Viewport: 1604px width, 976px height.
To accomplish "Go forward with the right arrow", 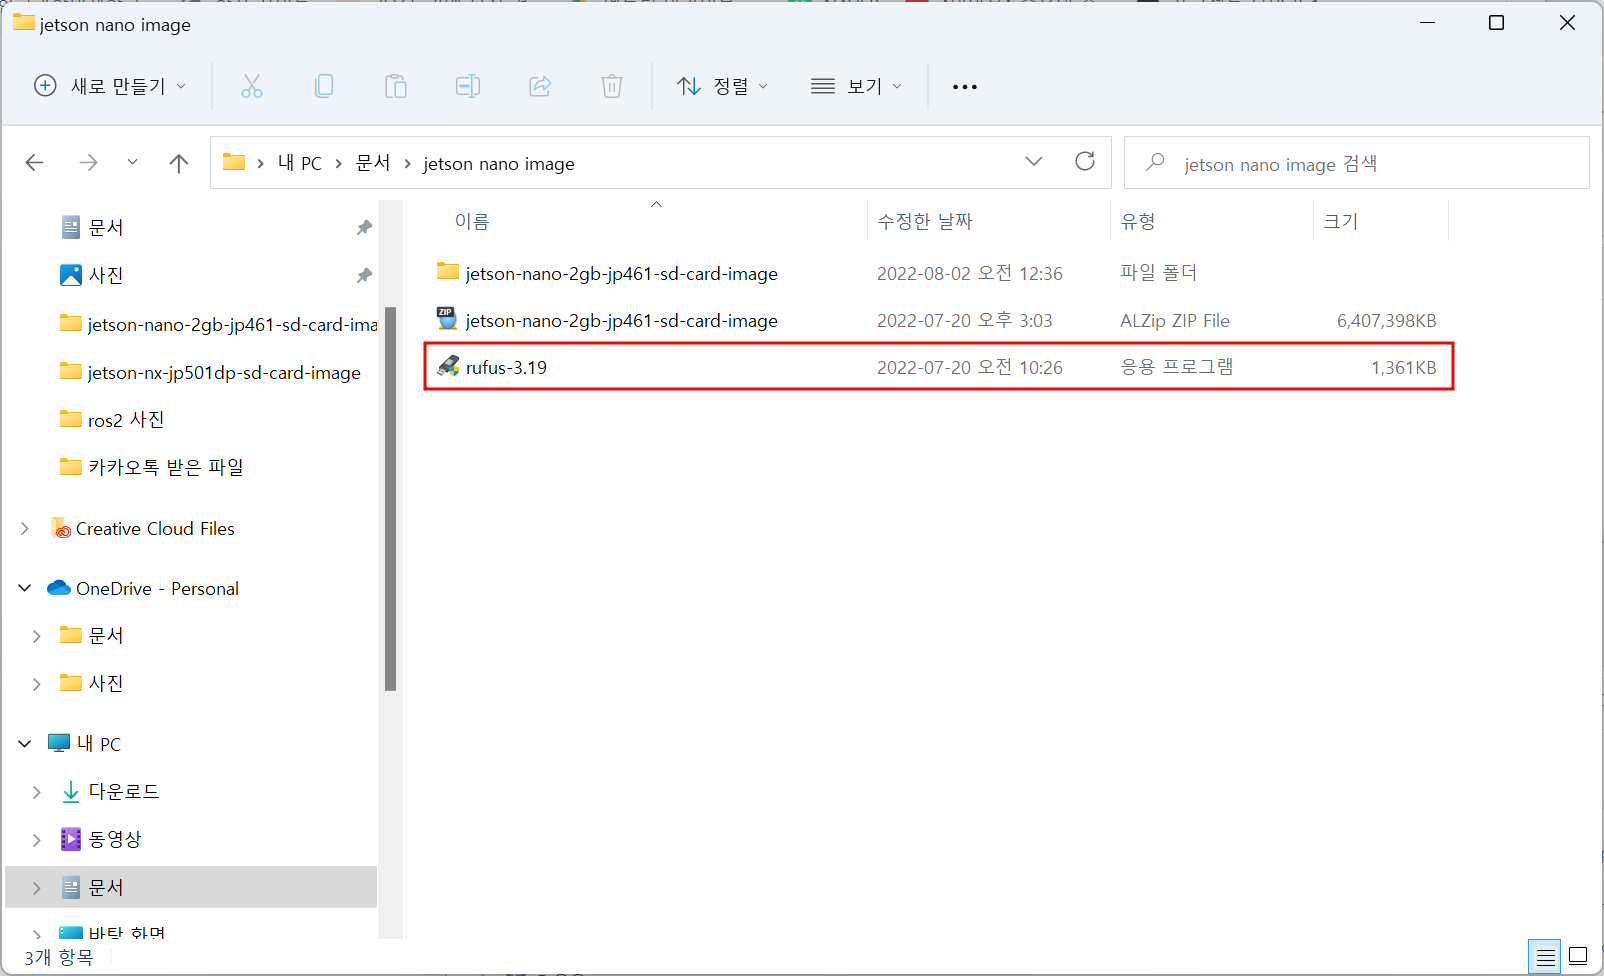I will [88, 162].
